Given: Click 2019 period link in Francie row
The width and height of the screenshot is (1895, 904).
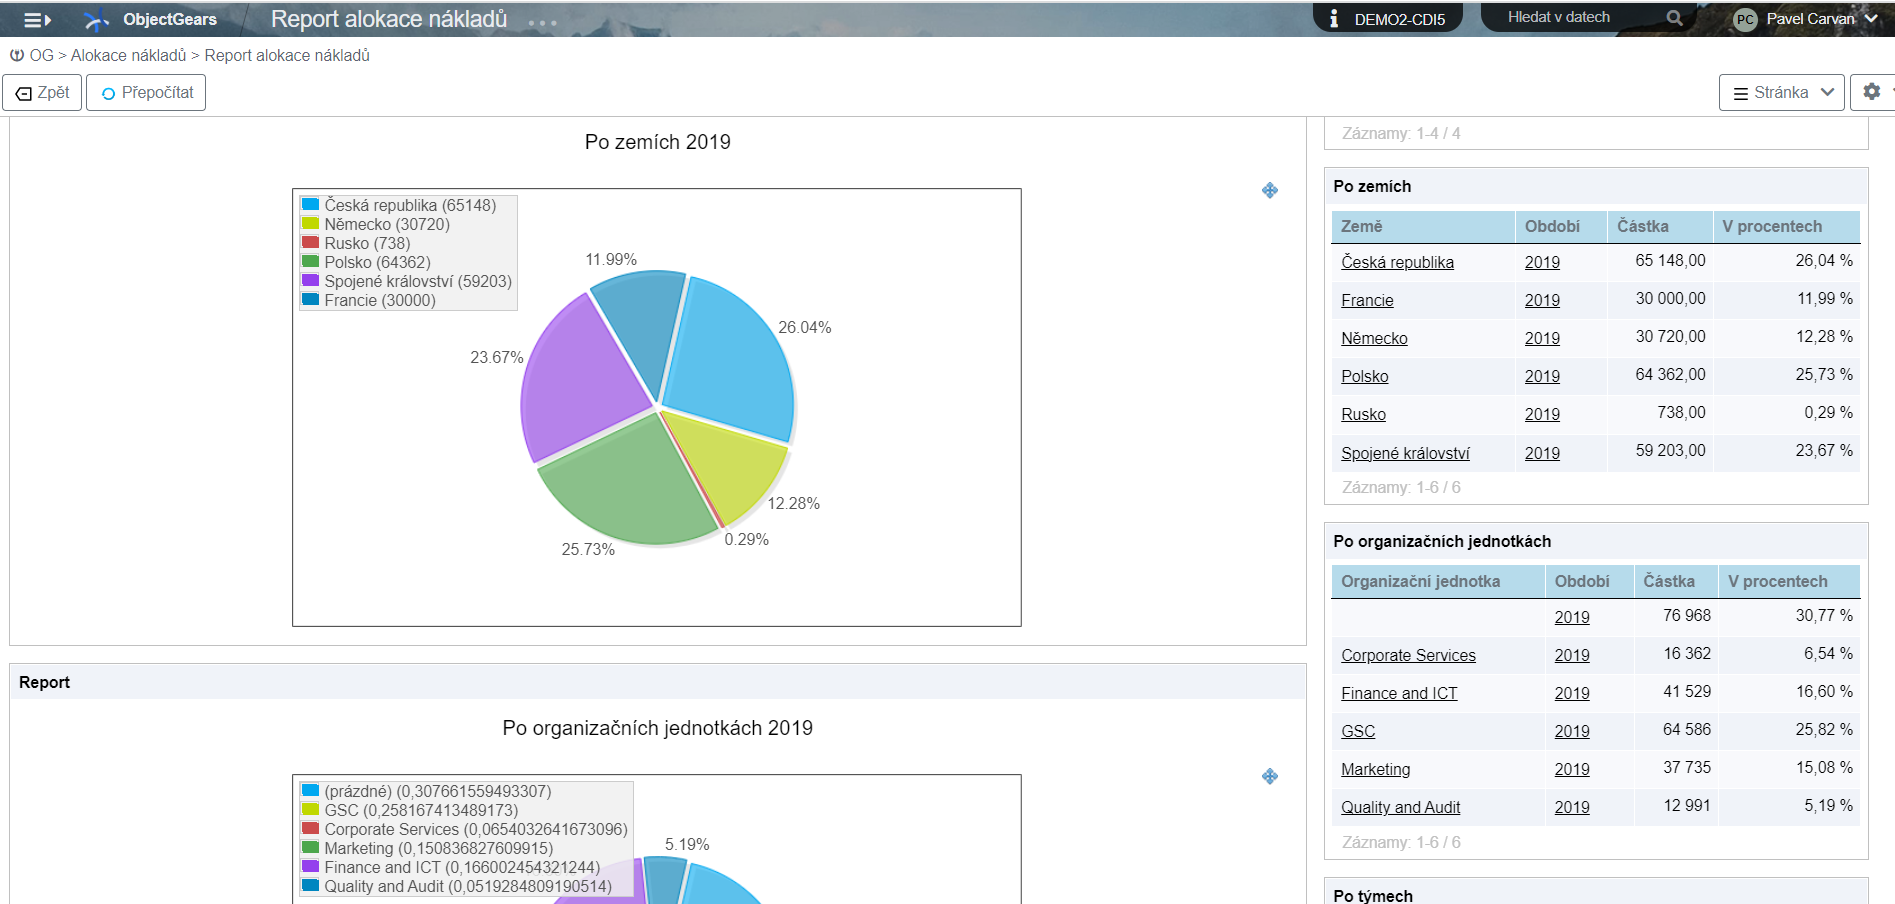Looking at the screenshot, I should [1542, 300].
